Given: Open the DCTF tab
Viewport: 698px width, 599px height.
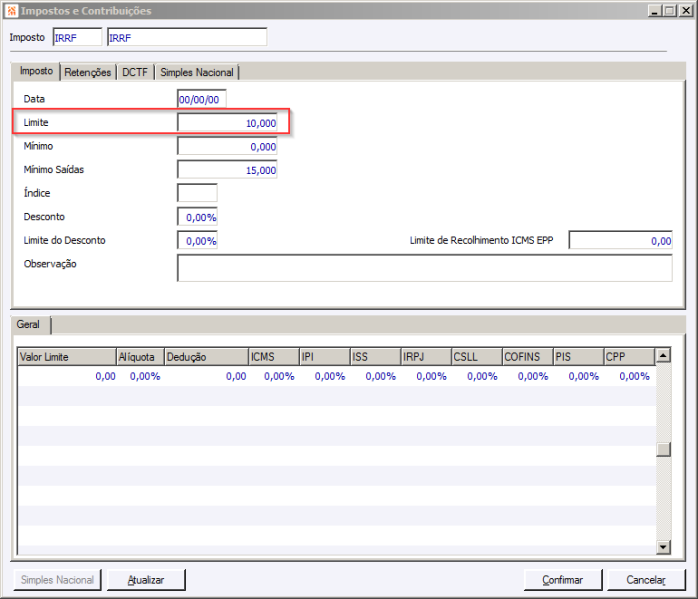Looking at the screenshot, I should pos(135,72).
